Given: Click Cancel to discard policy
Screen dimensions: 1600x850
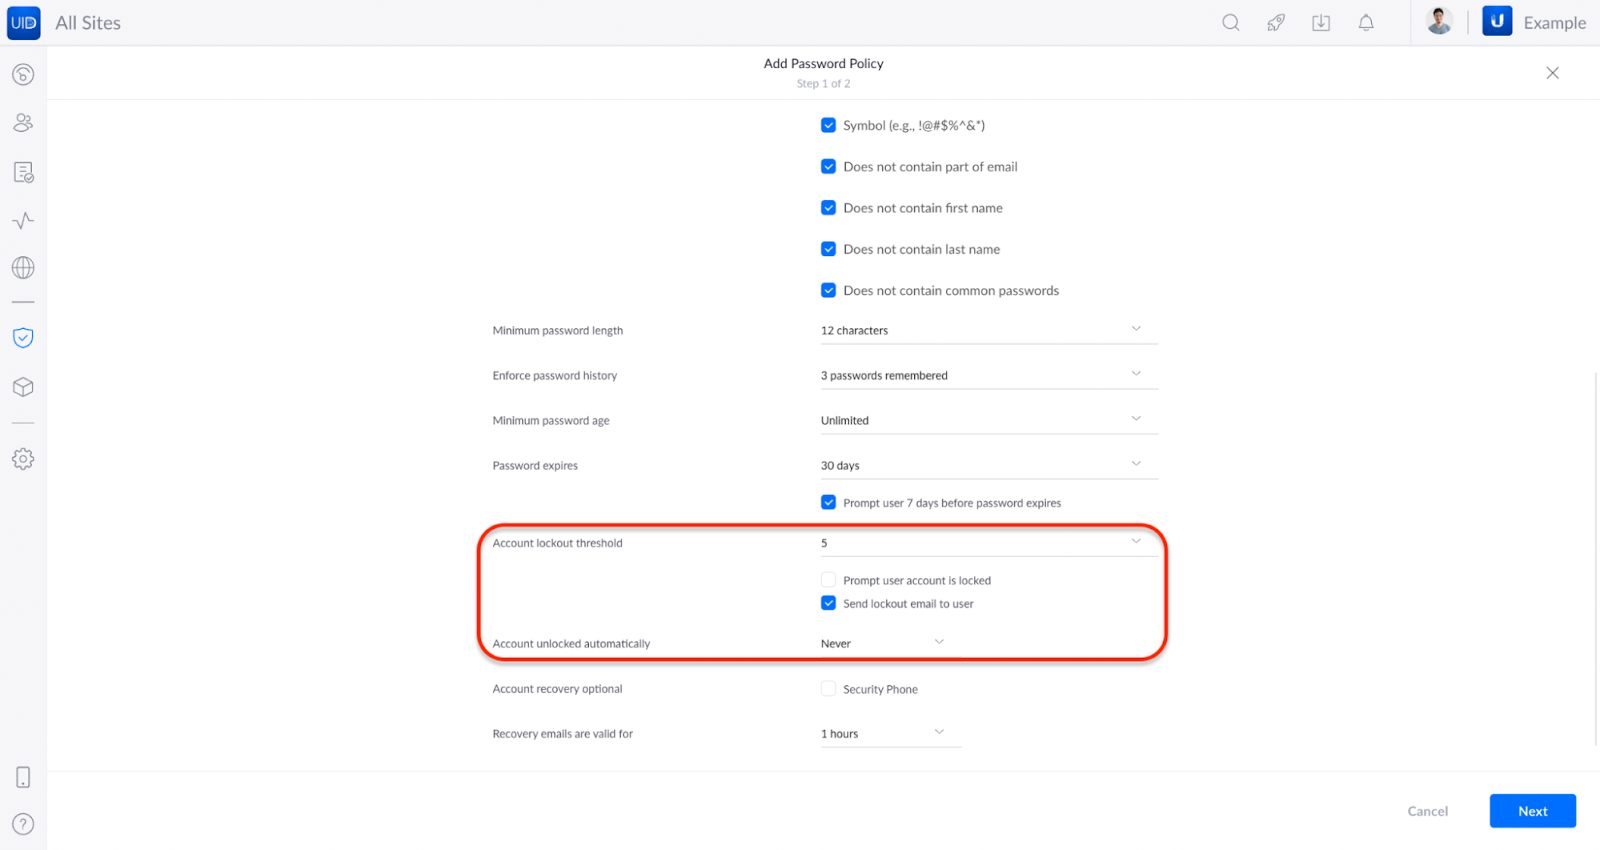Looking at the screenshot, I should tap(1427, 811).
